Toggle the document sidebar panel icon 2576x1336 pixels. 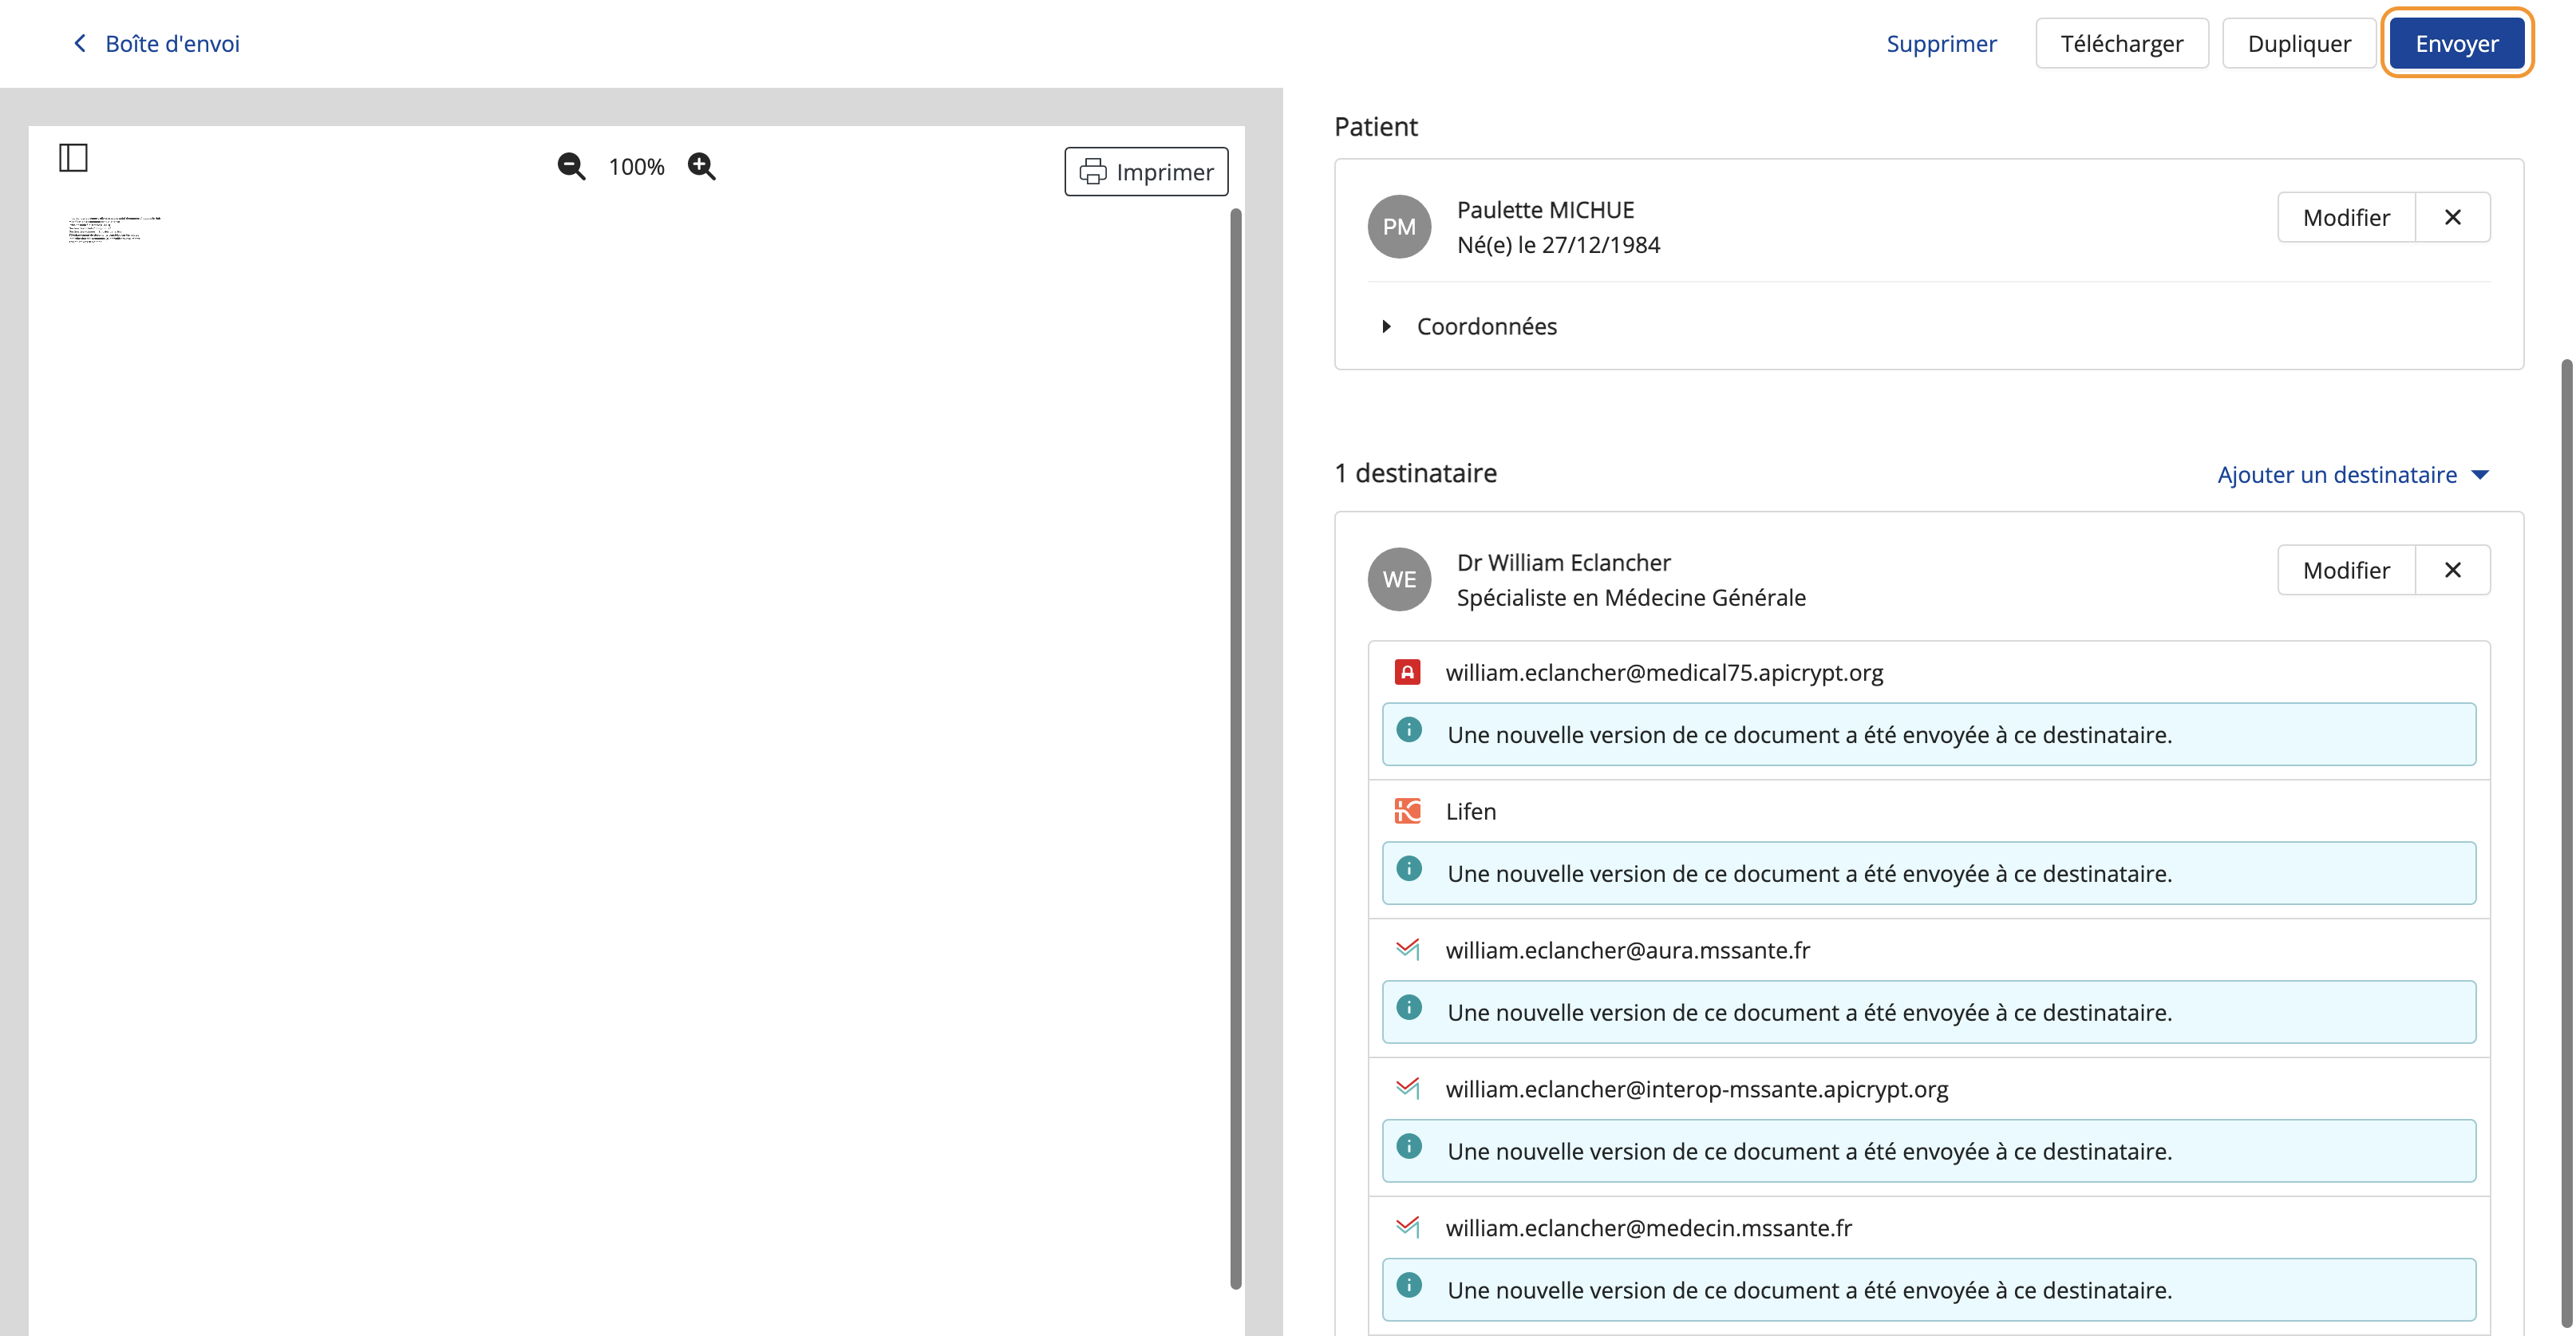[73, 158]
